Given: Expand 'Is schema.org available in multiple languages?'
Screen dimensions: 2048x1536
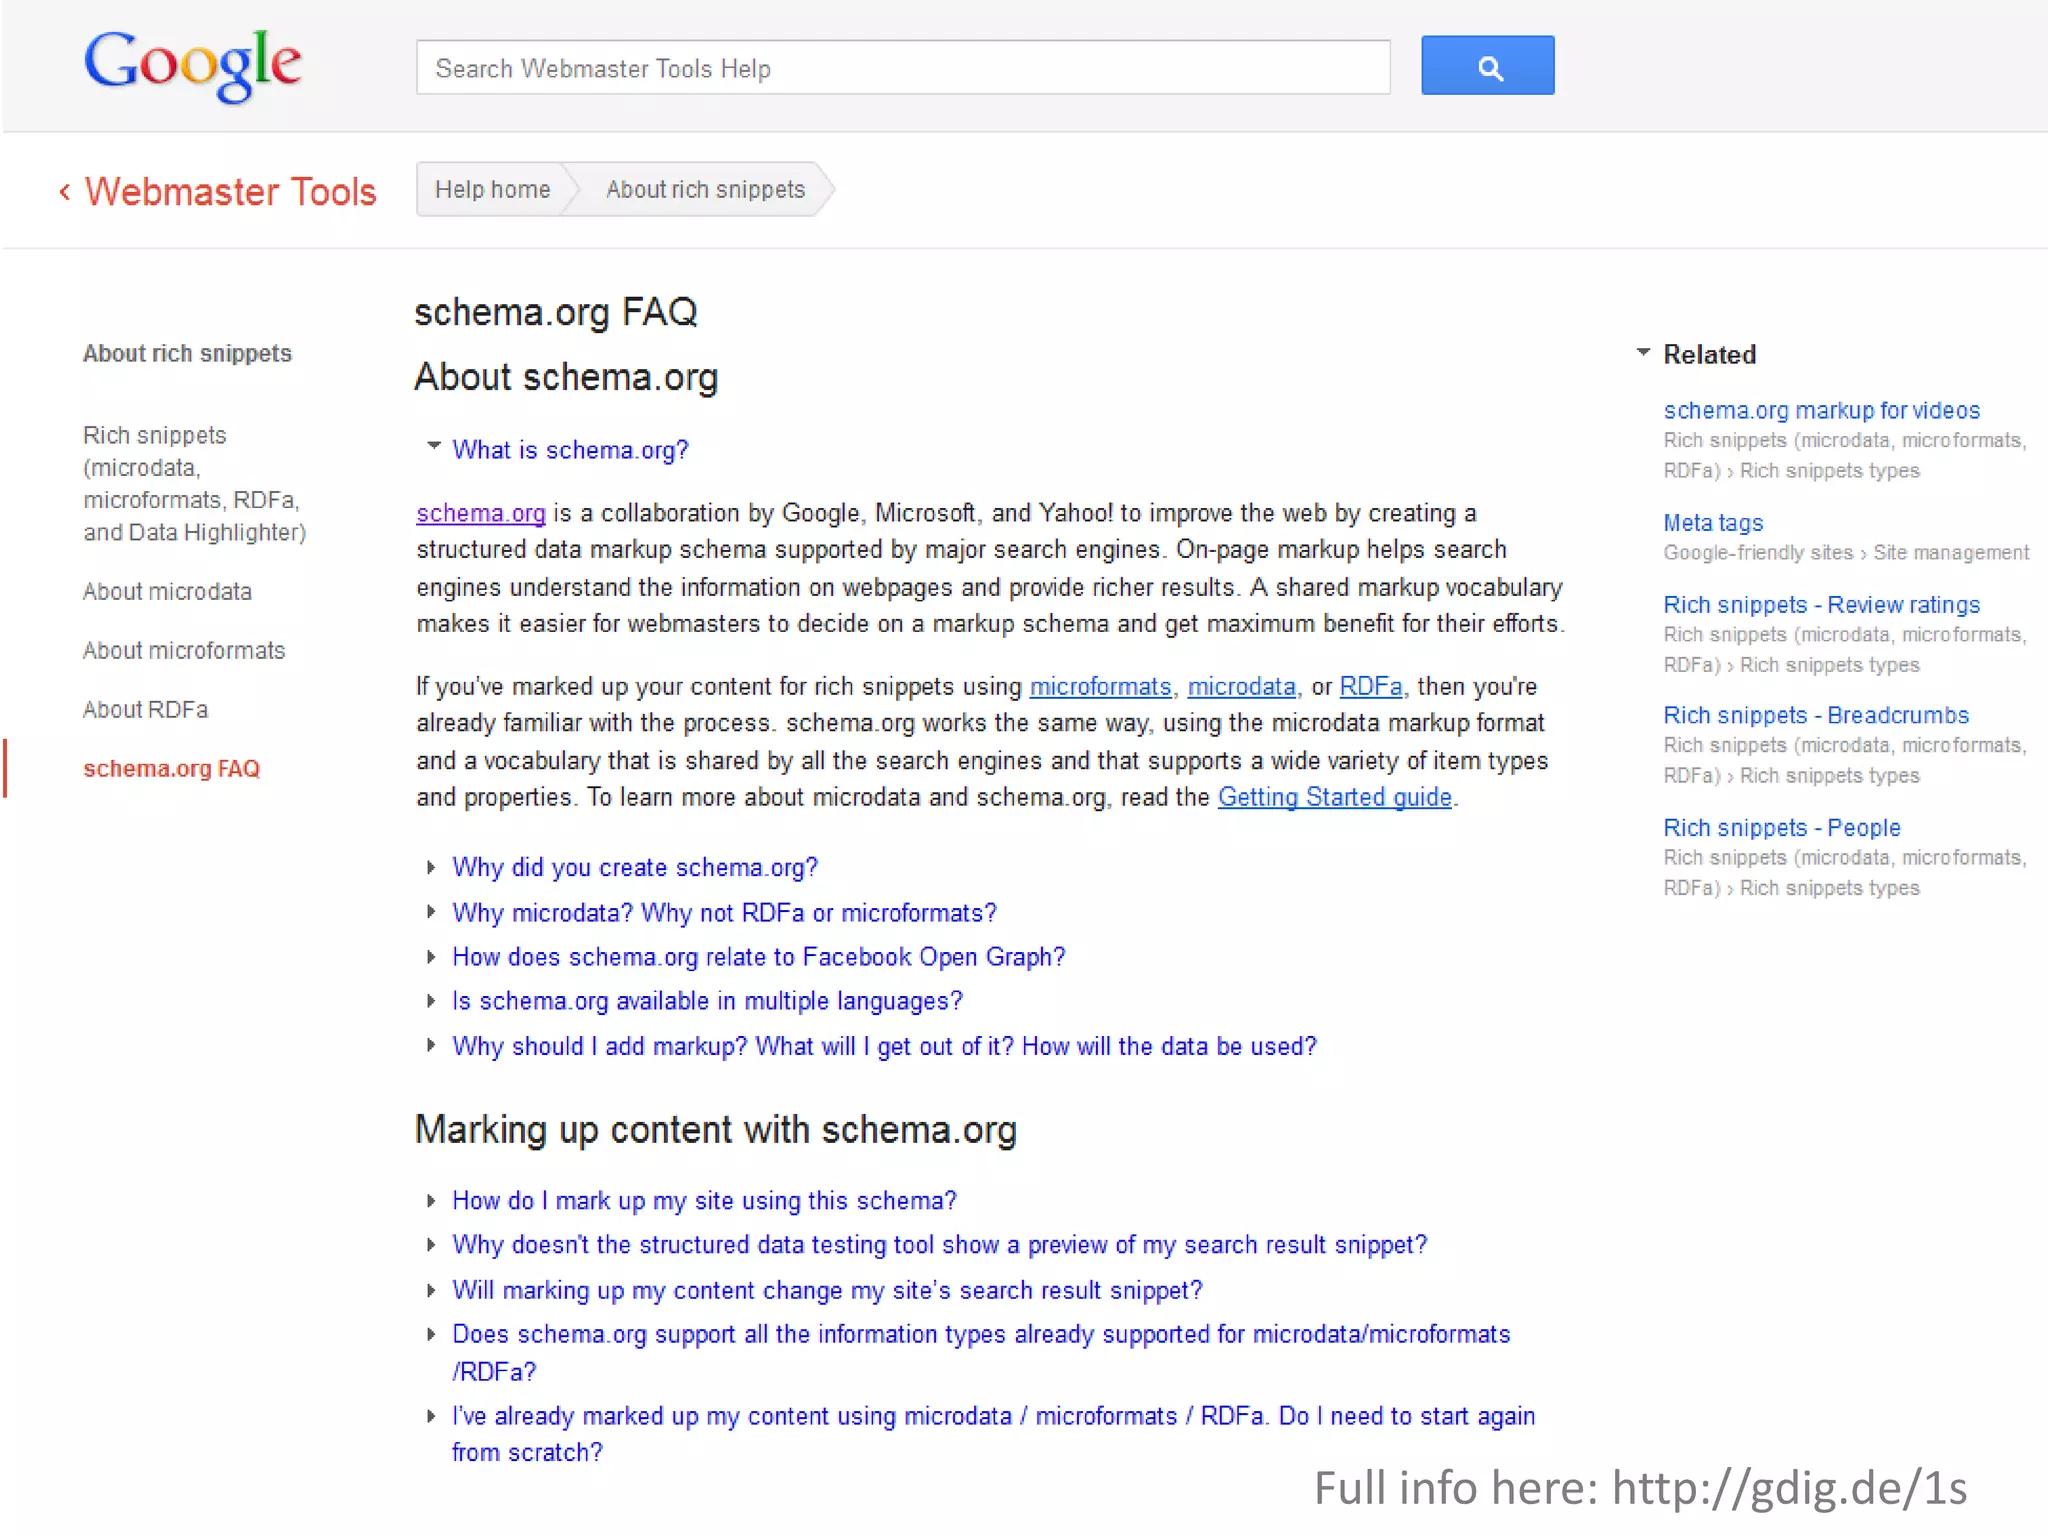Looking at the screenshot, I should coord(706,1001).
